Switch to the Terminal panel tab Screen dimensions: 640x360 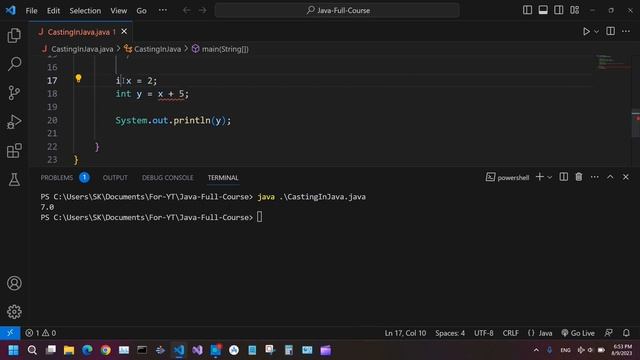click(x=223, y=178)
